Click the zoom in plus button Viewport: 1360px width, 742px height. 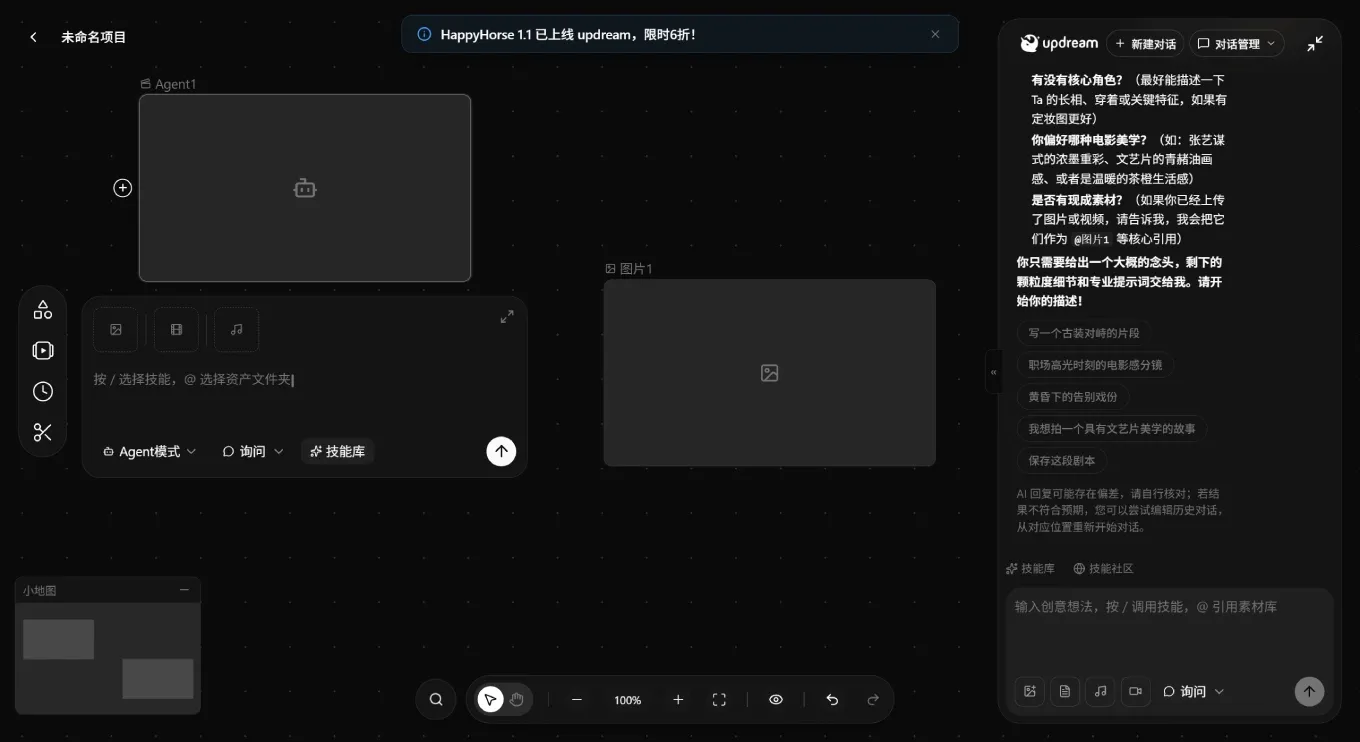click(678, 699)
